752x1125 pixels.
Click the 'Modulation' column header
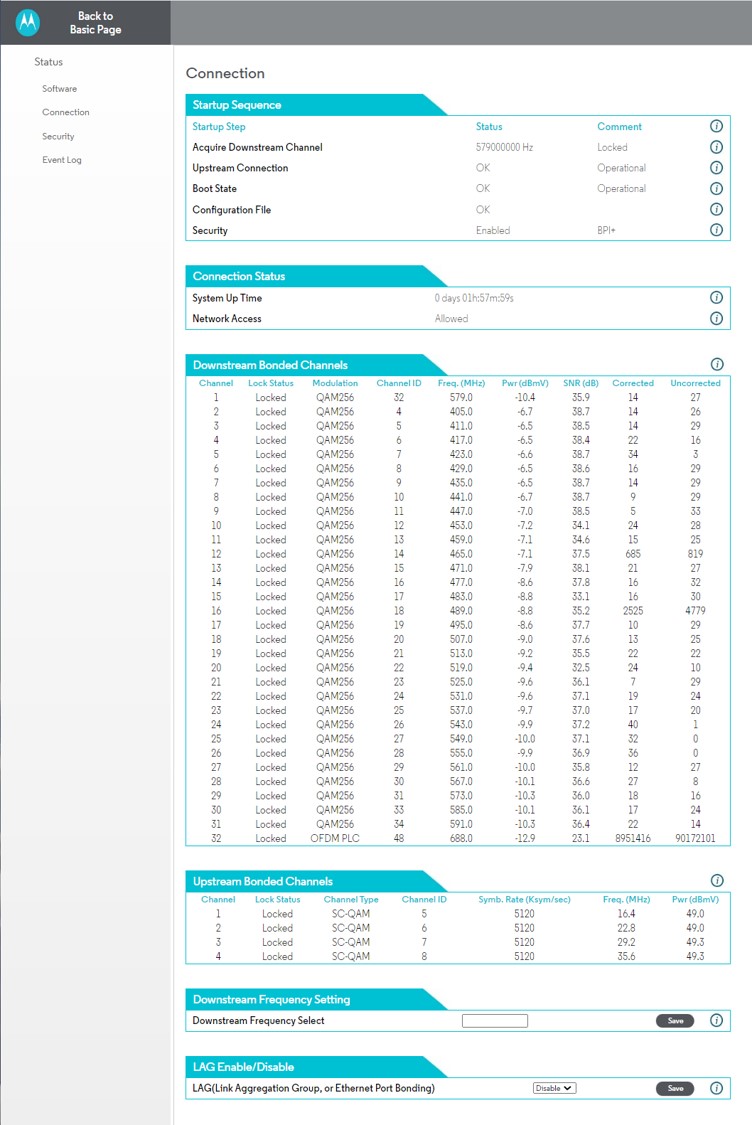335,383
